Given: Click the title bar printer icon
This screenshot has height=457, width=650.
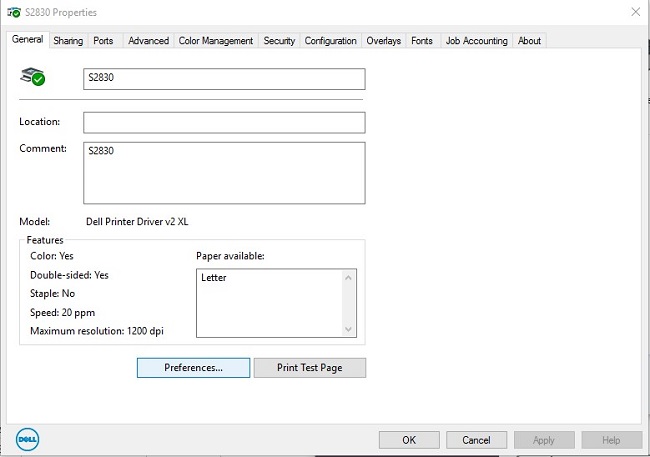Looking at the screenshot, I should point(14,12).
